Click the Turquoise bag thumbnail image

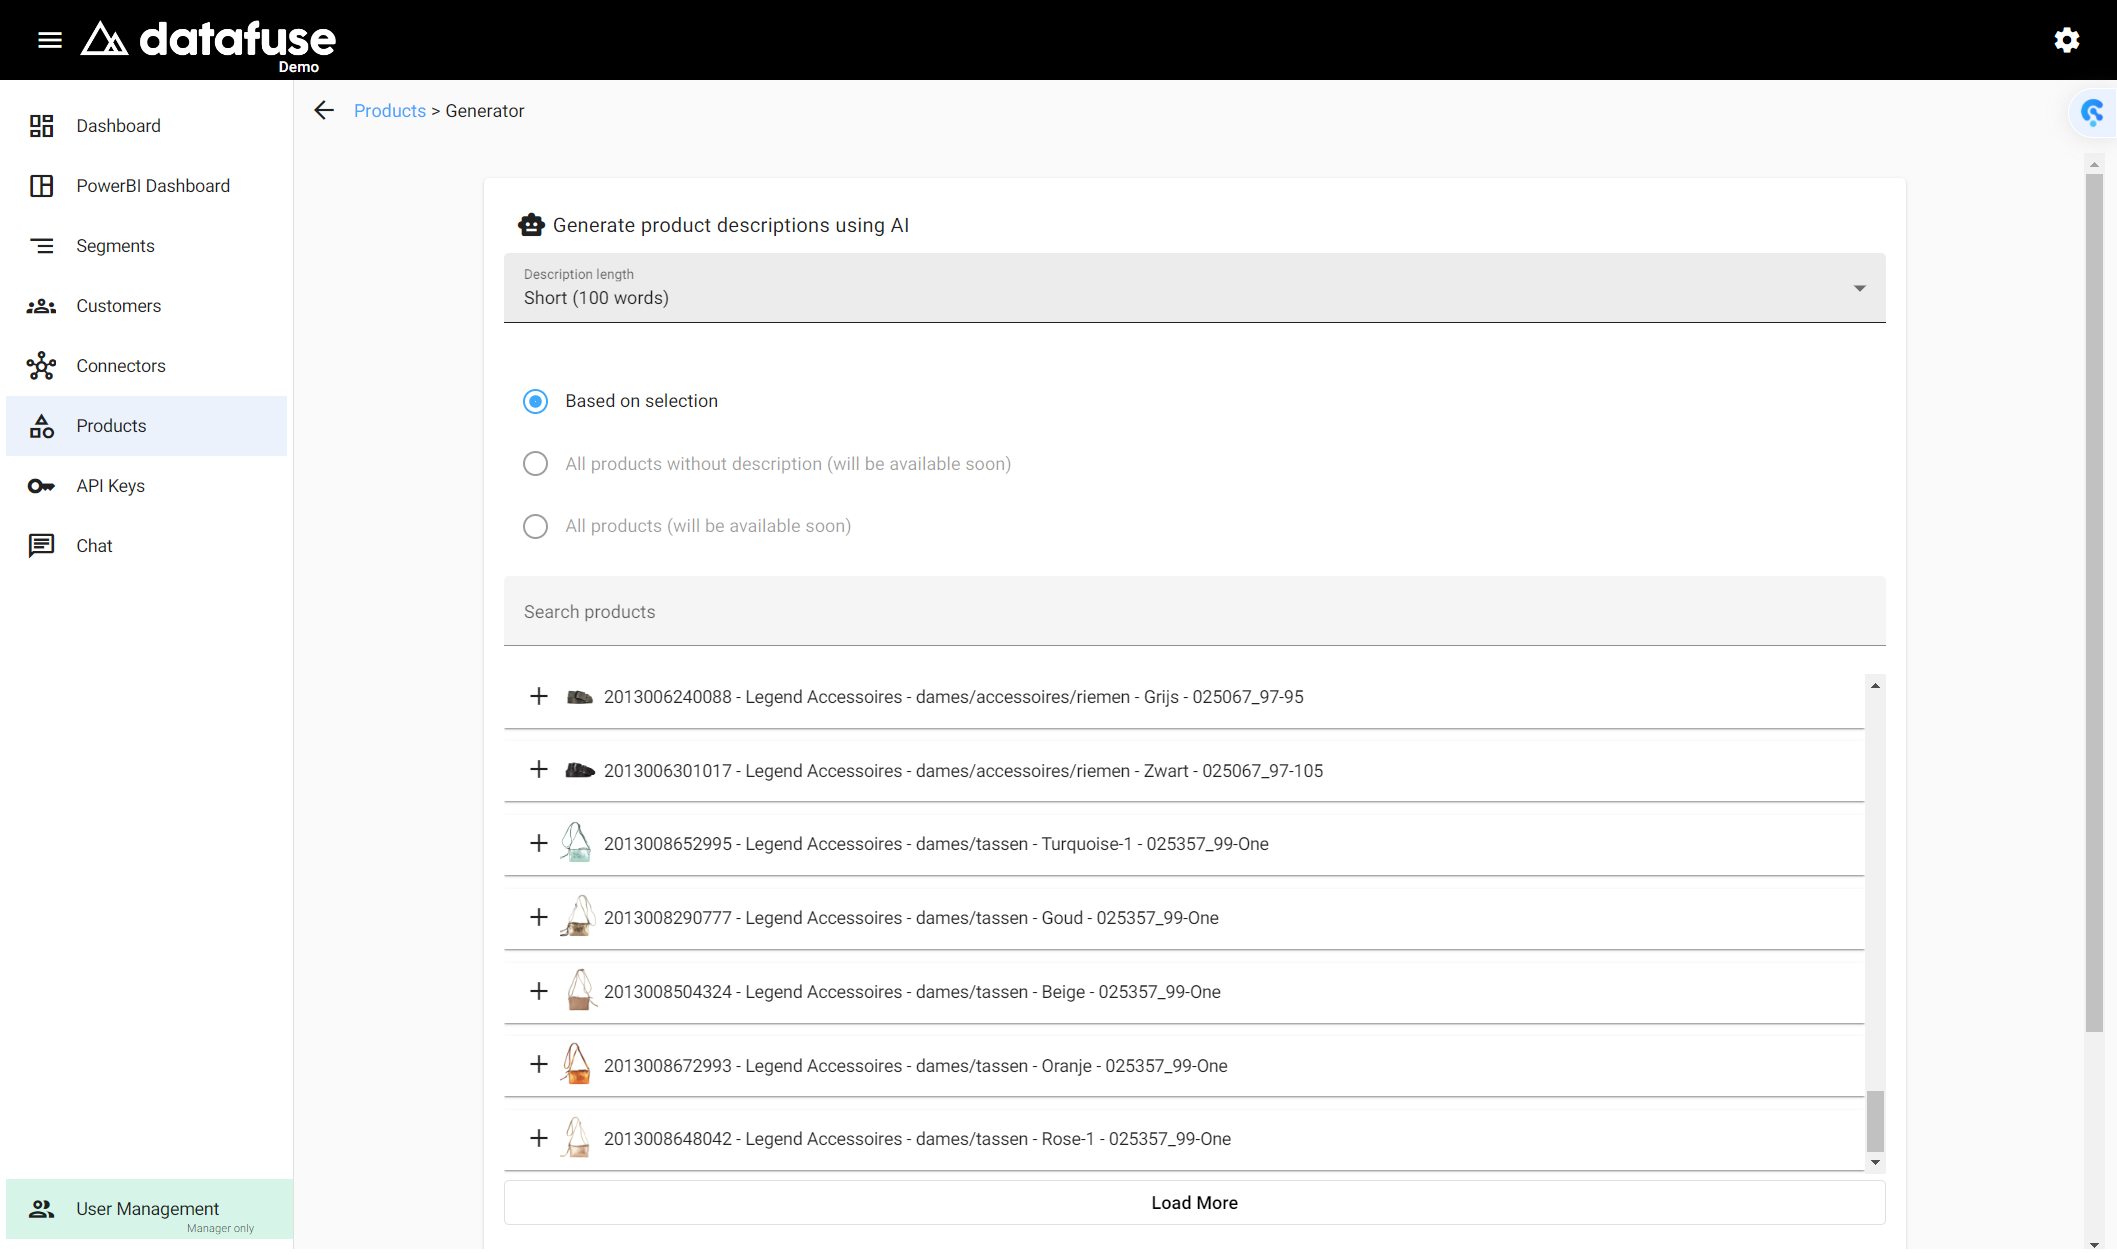(577, 843)
